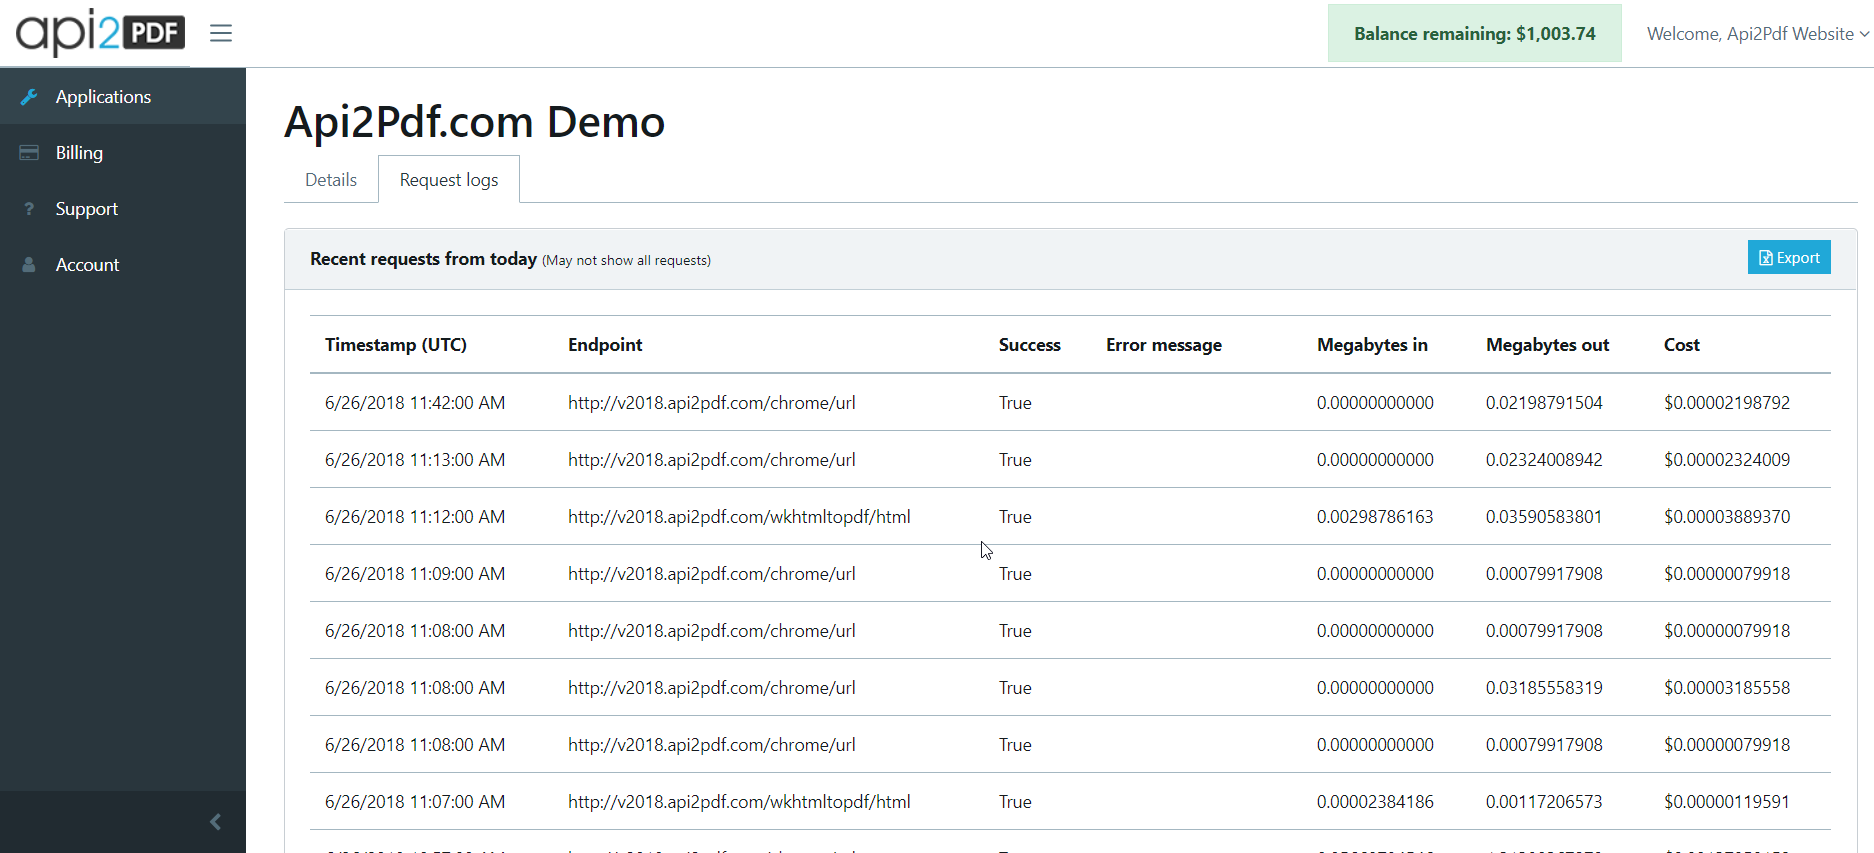The width and height of the screenshot is (1874, 853).
Task: Click the Export button
Action: click(1789, 257)
